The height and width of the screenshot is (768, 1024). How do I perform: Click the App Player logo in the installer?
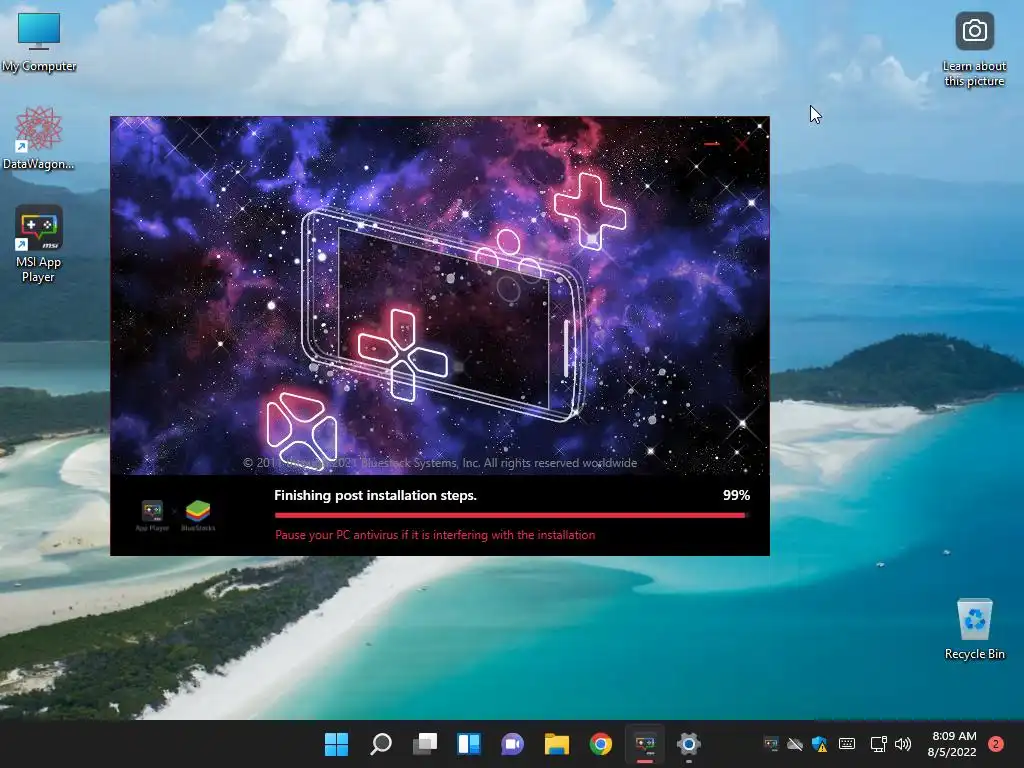tap(152, 515)
